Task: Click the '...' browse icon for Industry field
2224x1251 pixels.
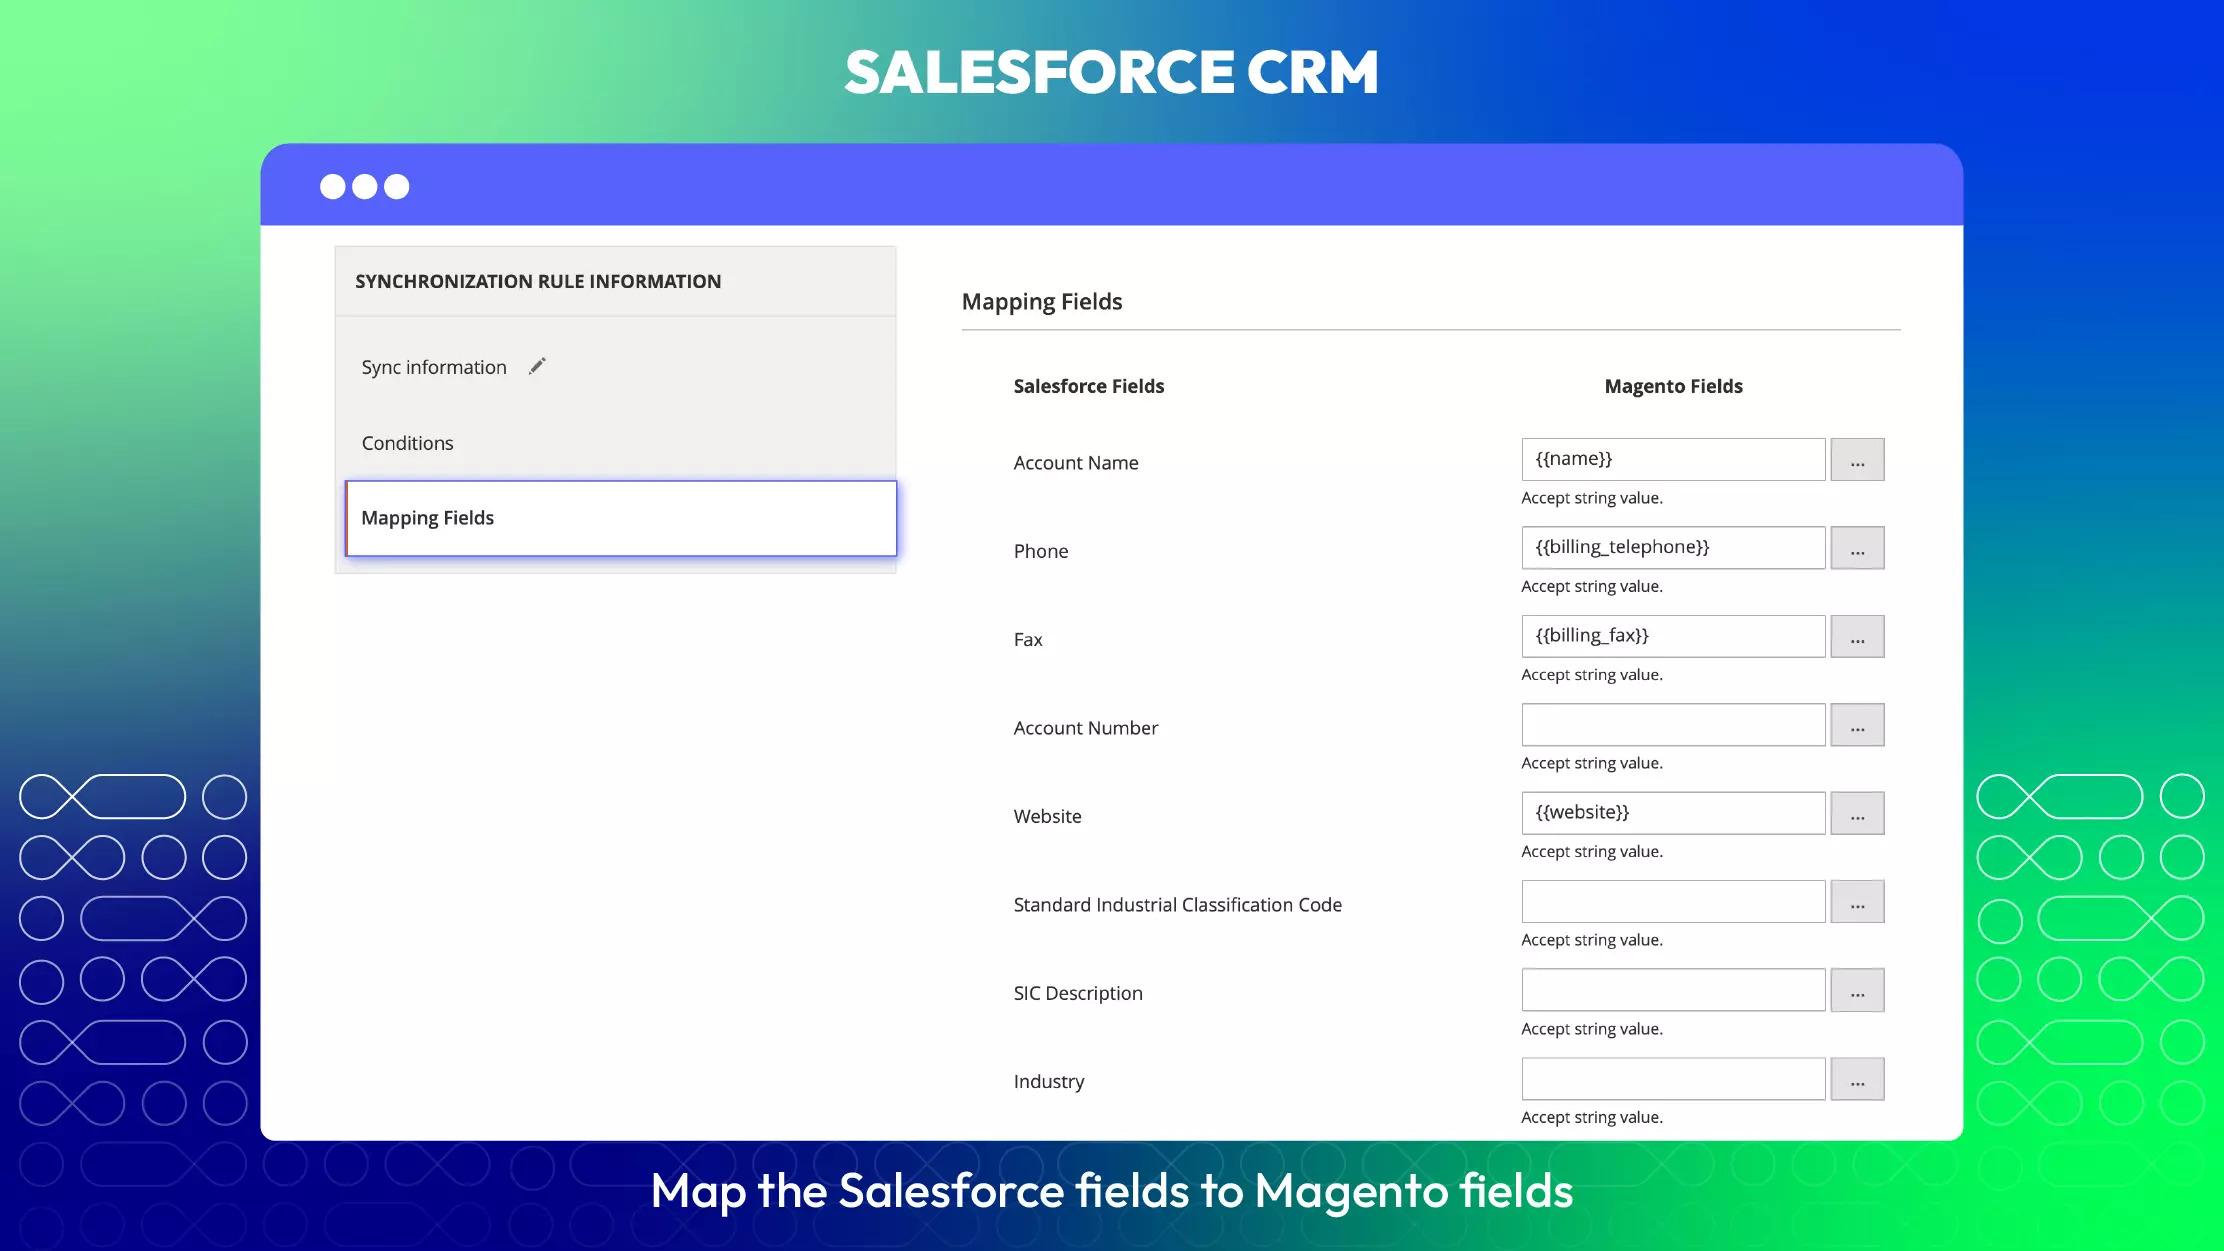Action: [x=1857, y=1080]
